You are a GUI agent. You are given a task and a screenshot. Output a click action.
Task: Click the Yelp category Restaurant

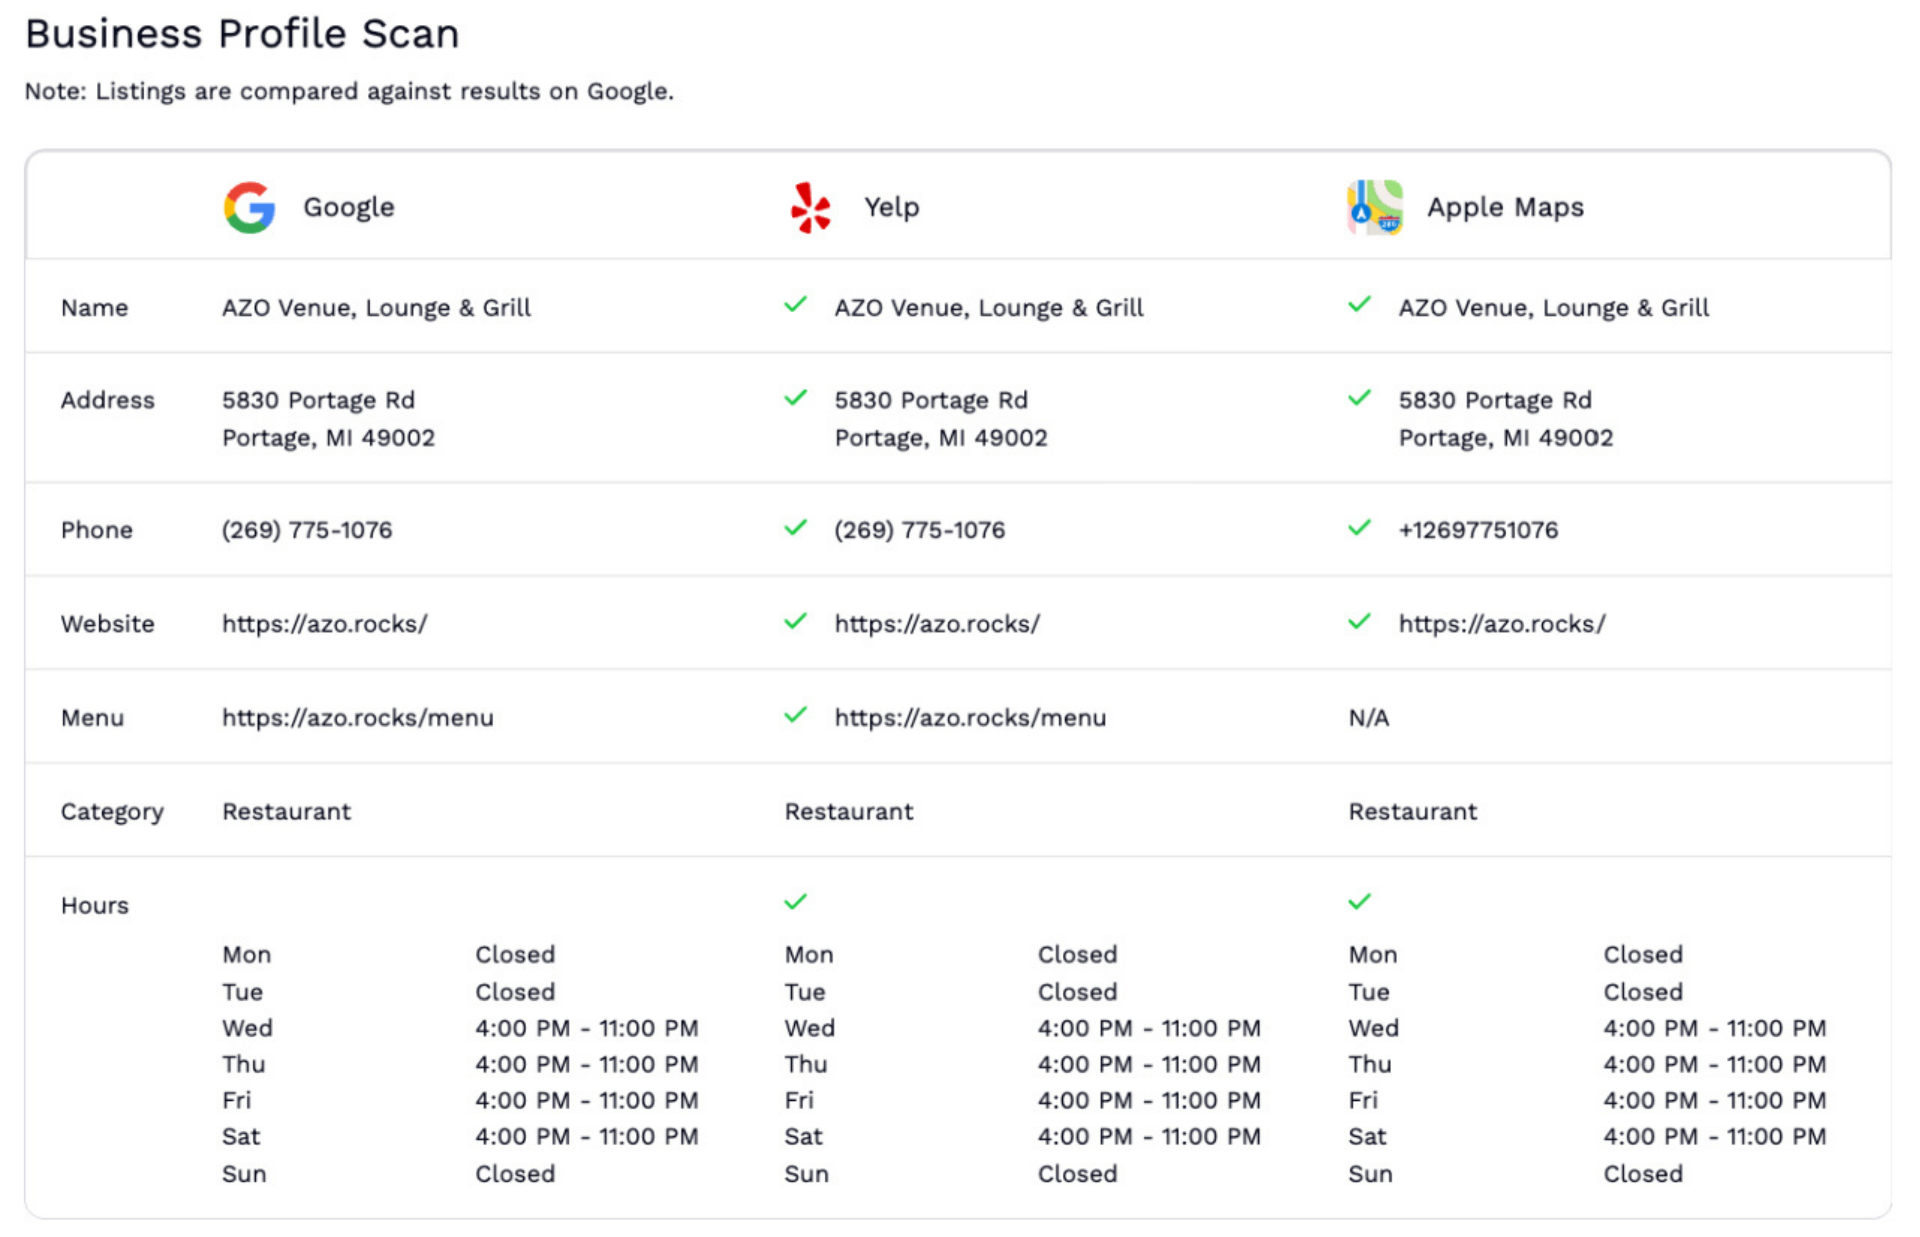(849, 812)
